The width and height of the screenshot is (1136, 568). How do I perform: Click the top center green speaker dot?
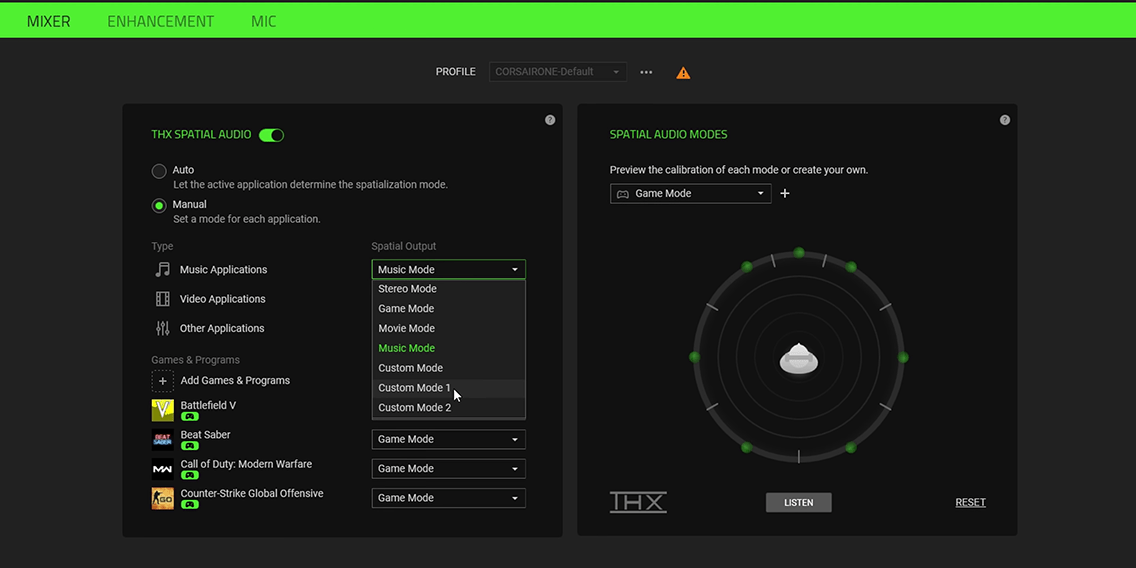point(799,253)
